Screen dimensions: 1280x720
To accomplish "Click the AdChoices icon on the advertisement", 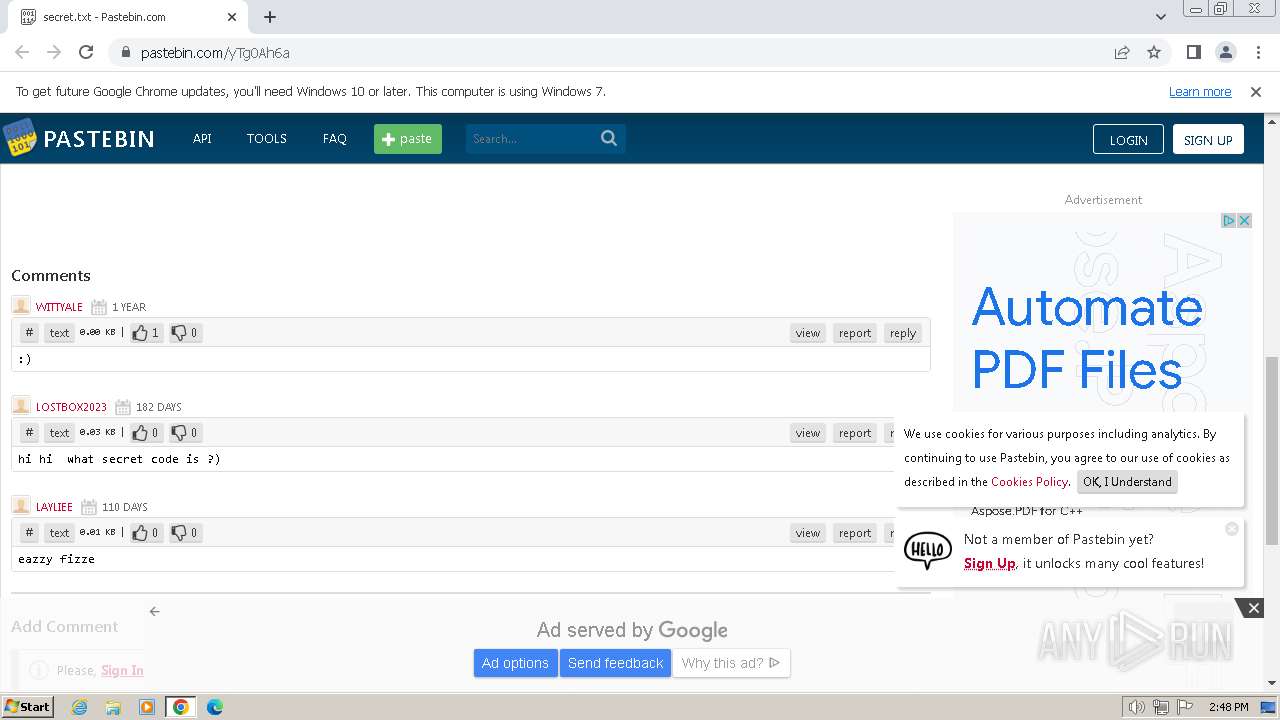I will pos(1229,220).
